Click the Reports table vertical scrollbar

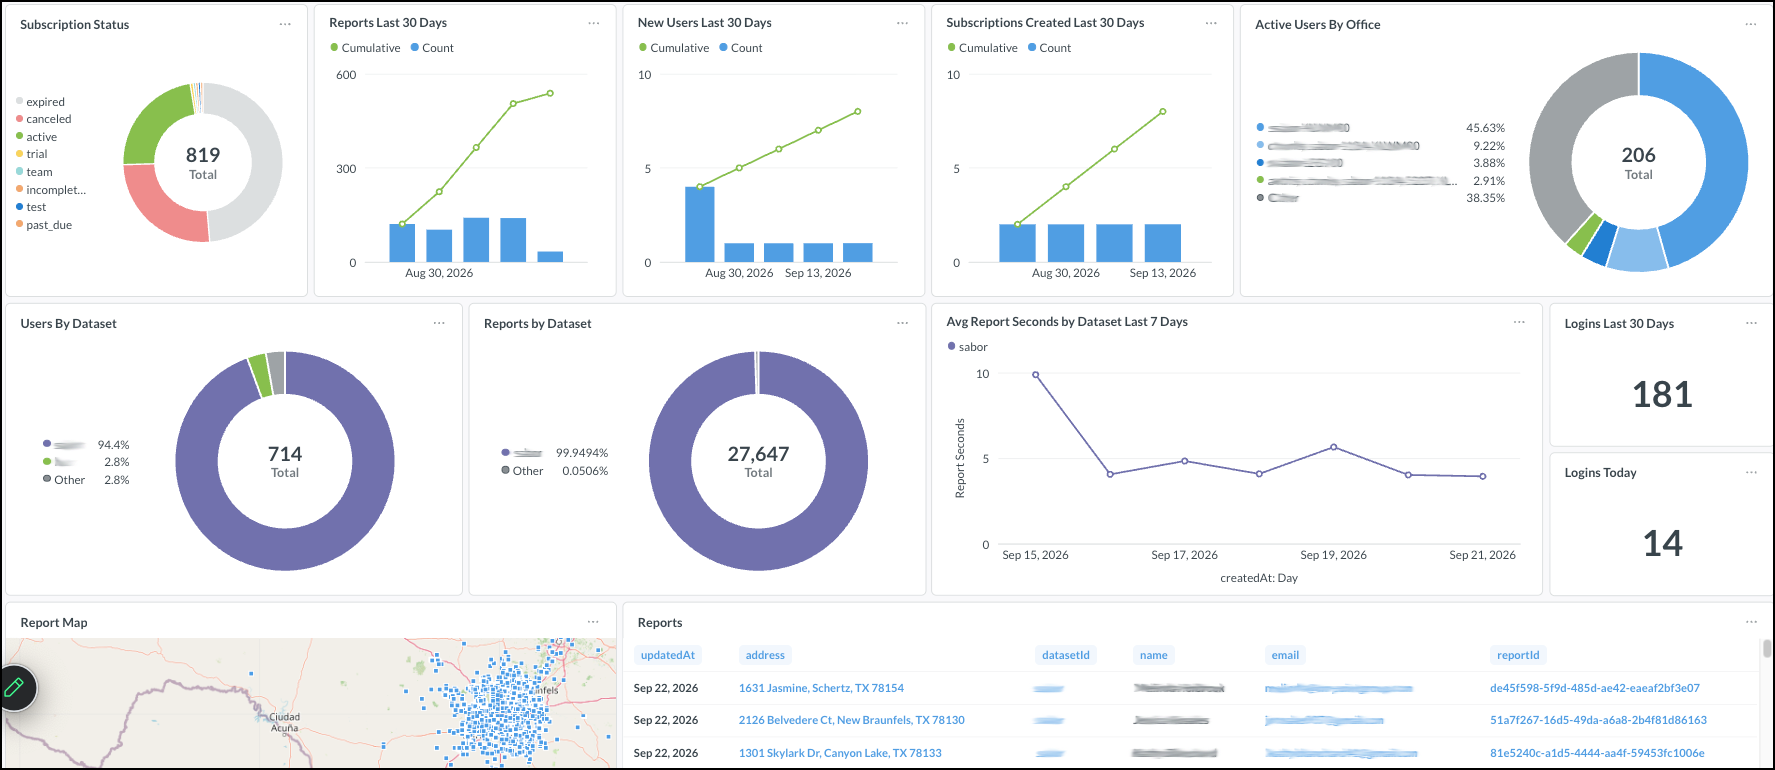pyautogui.click(x=1767, y=648)
